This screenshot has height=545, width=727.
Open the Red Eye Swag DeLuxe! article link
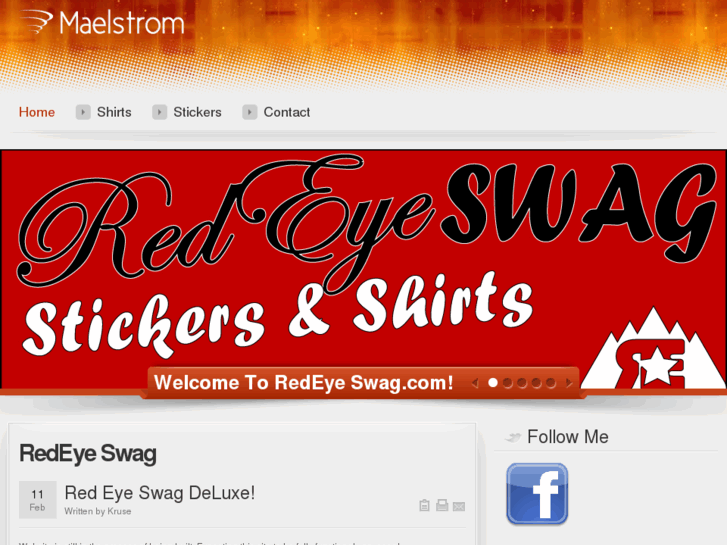pyautogui.click(x=160, y=493)
